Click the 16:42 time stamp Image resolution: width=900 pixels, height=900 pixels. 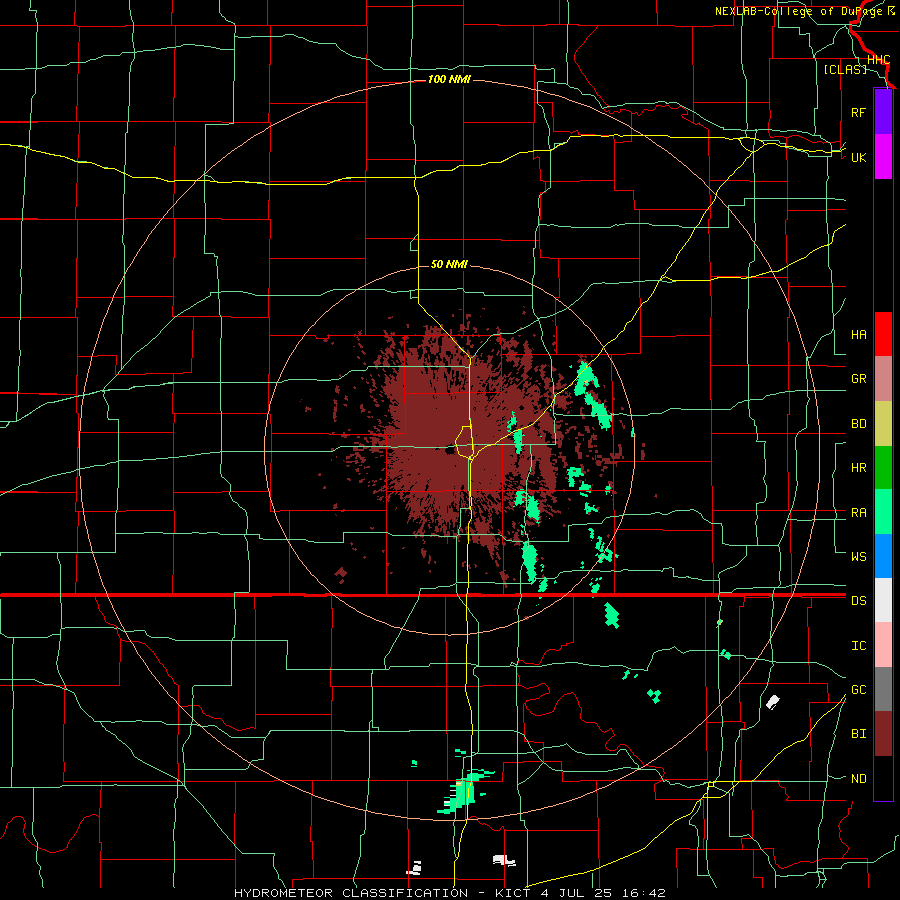pos(642,893)
